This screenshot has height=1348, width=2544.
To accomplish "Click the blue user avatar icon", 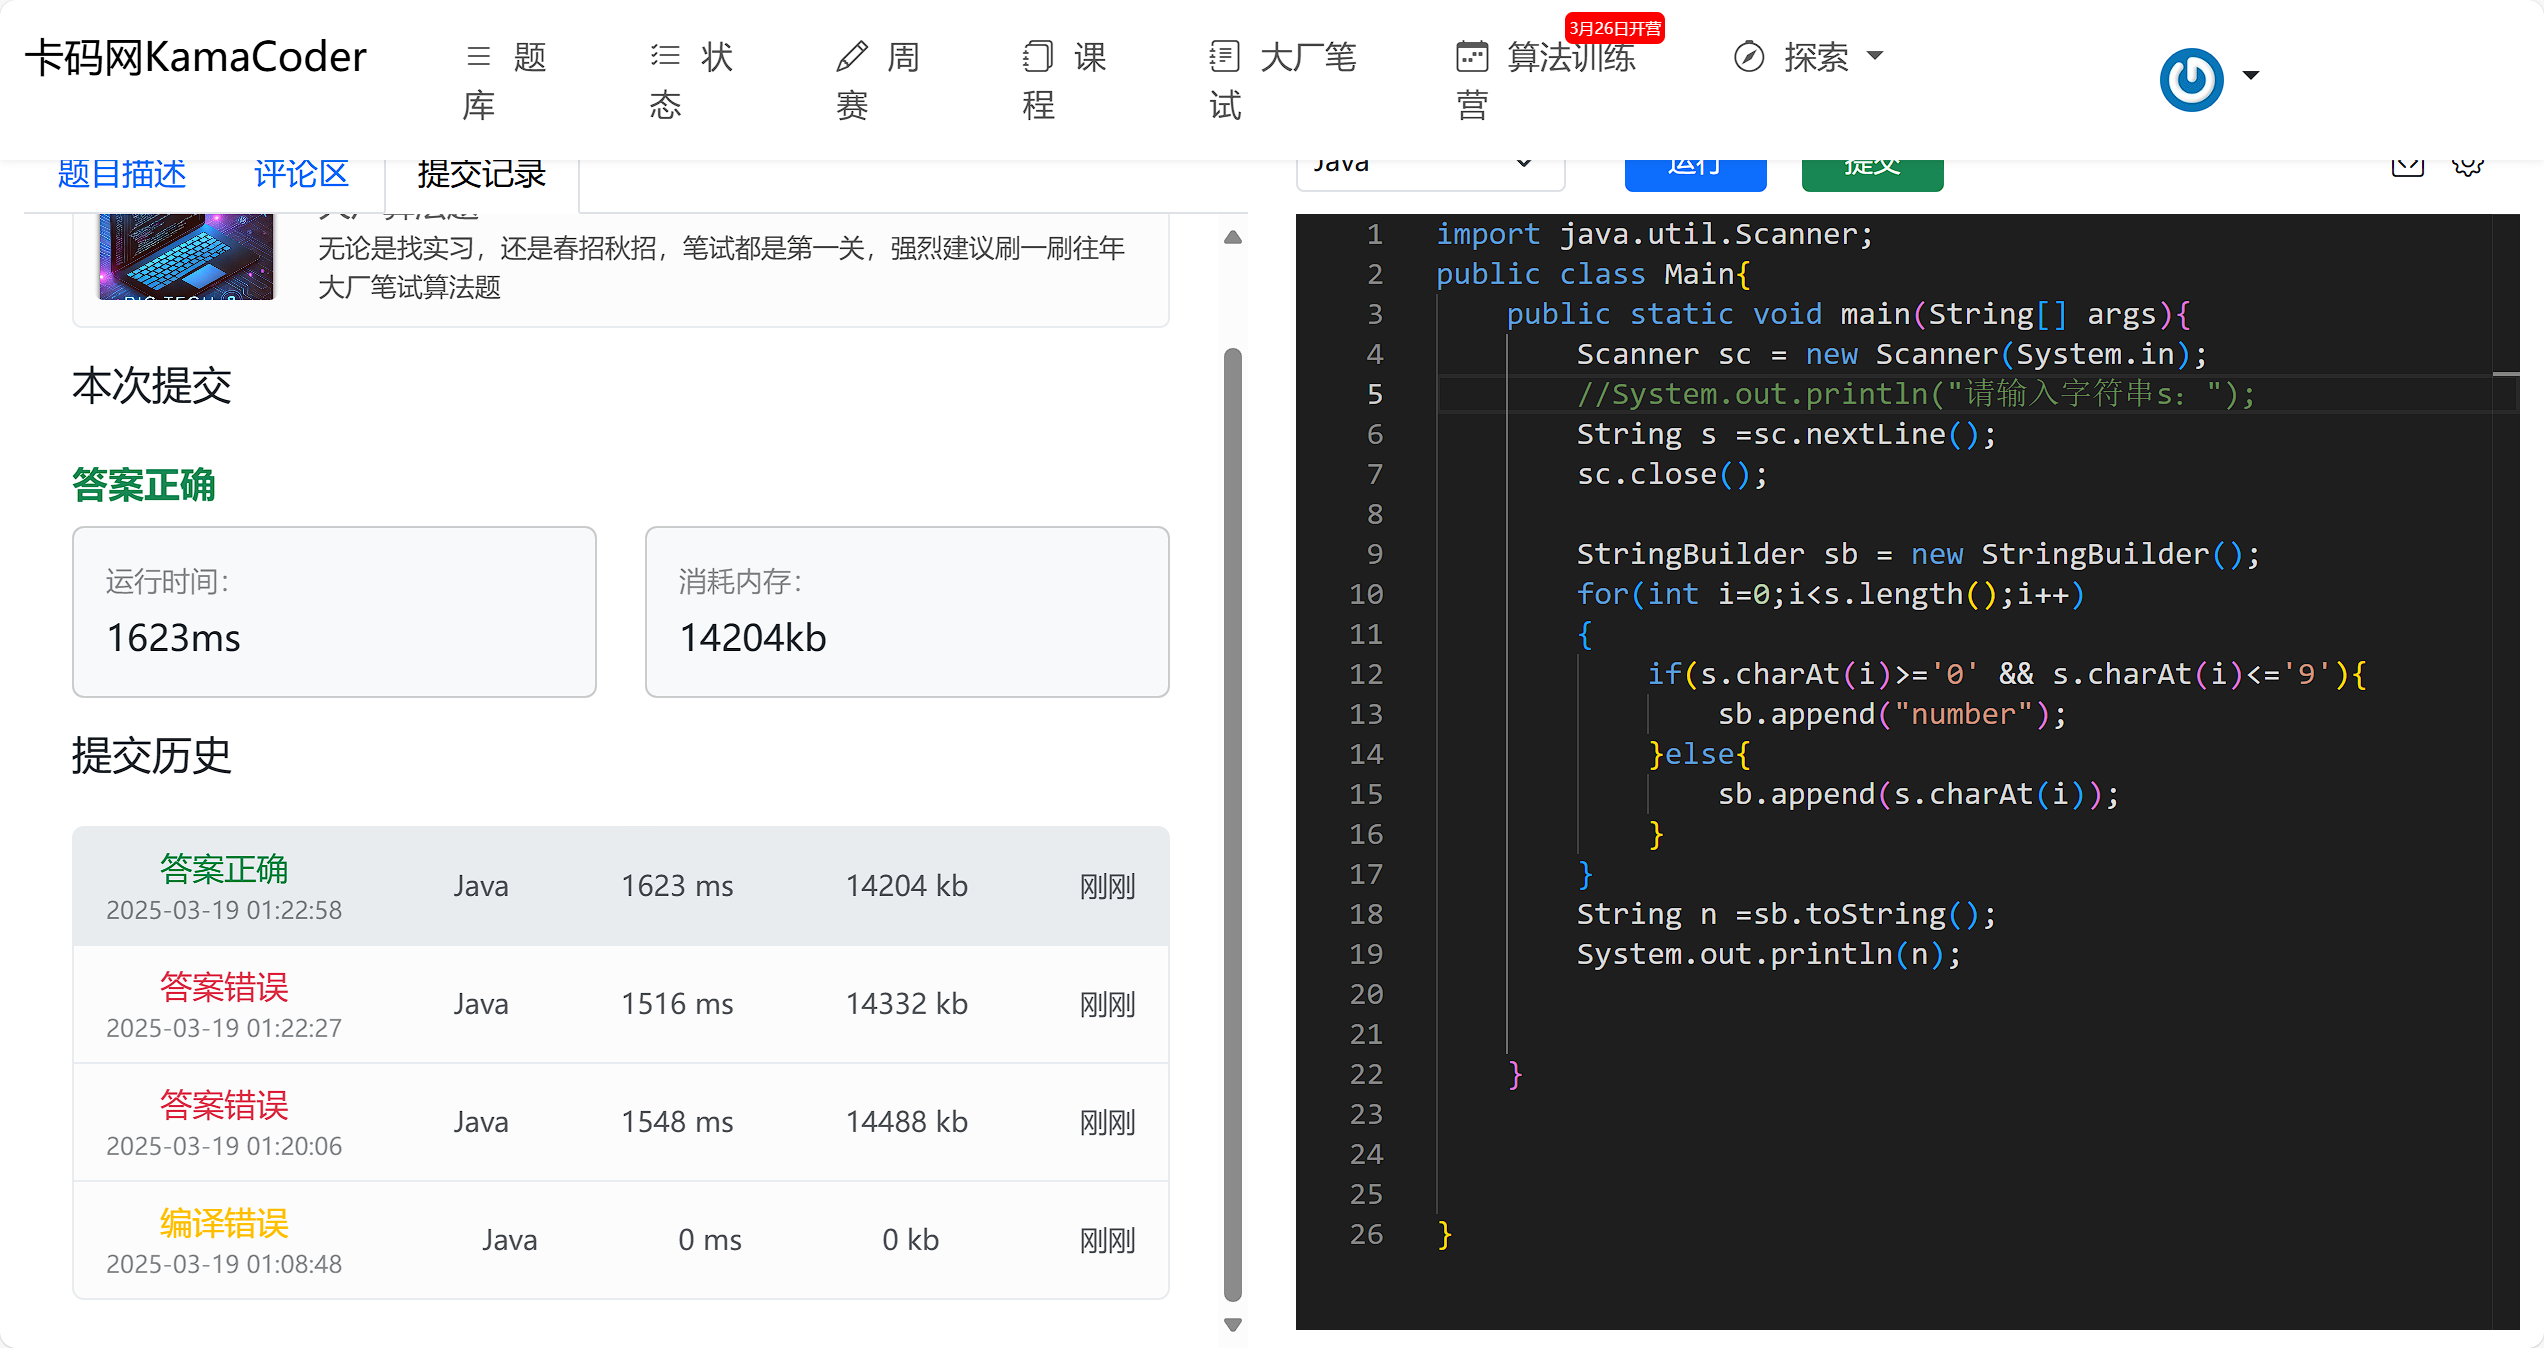I will [x=2190, y=79].
